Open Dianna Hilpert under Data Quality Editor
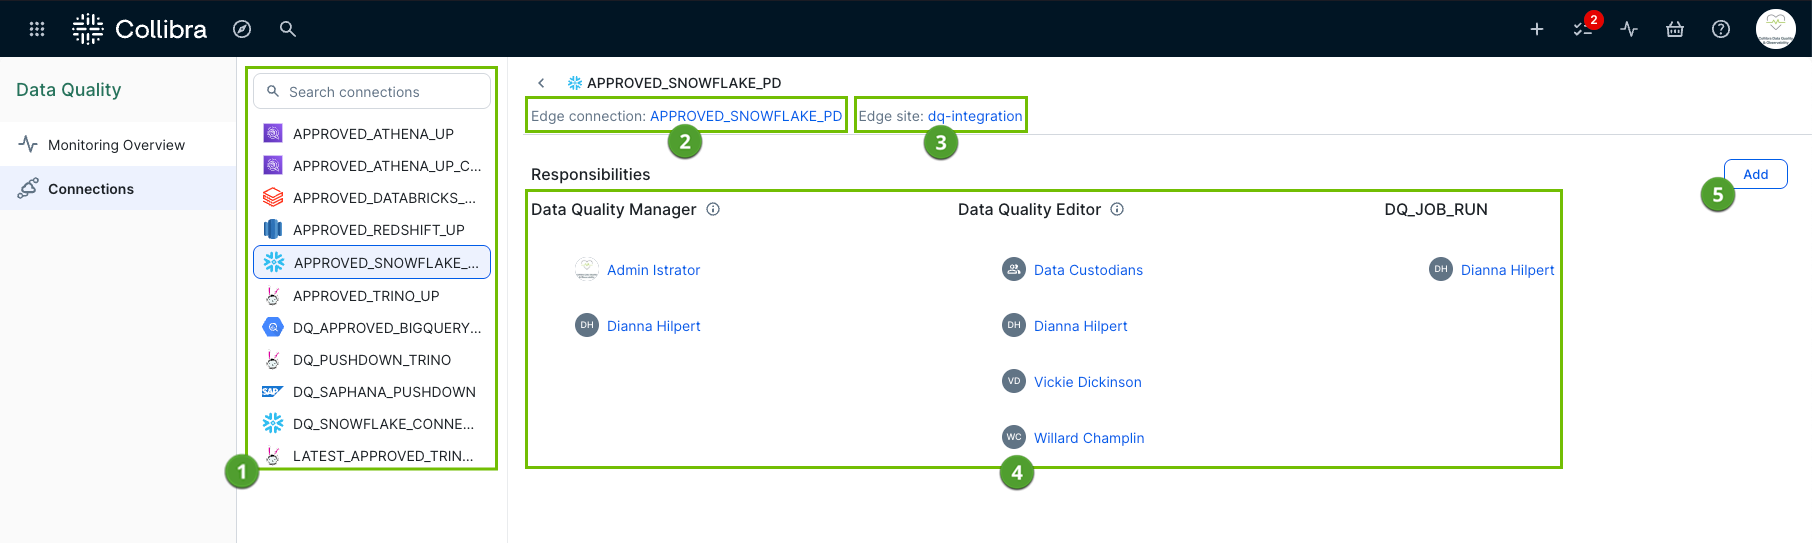The height and width of the screenshot is (543, 1812). click(x=1080, y=326)
